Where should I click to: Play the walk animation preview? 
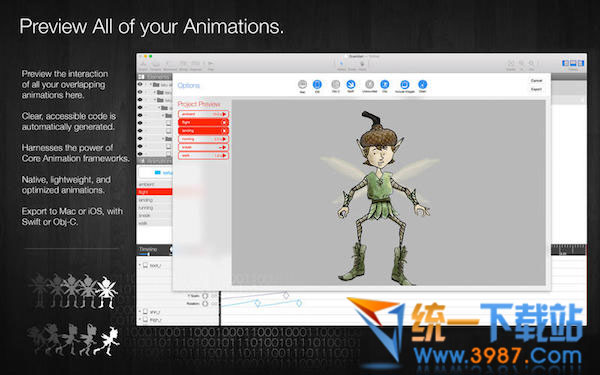pyautogui.click(x=224, y=155)
